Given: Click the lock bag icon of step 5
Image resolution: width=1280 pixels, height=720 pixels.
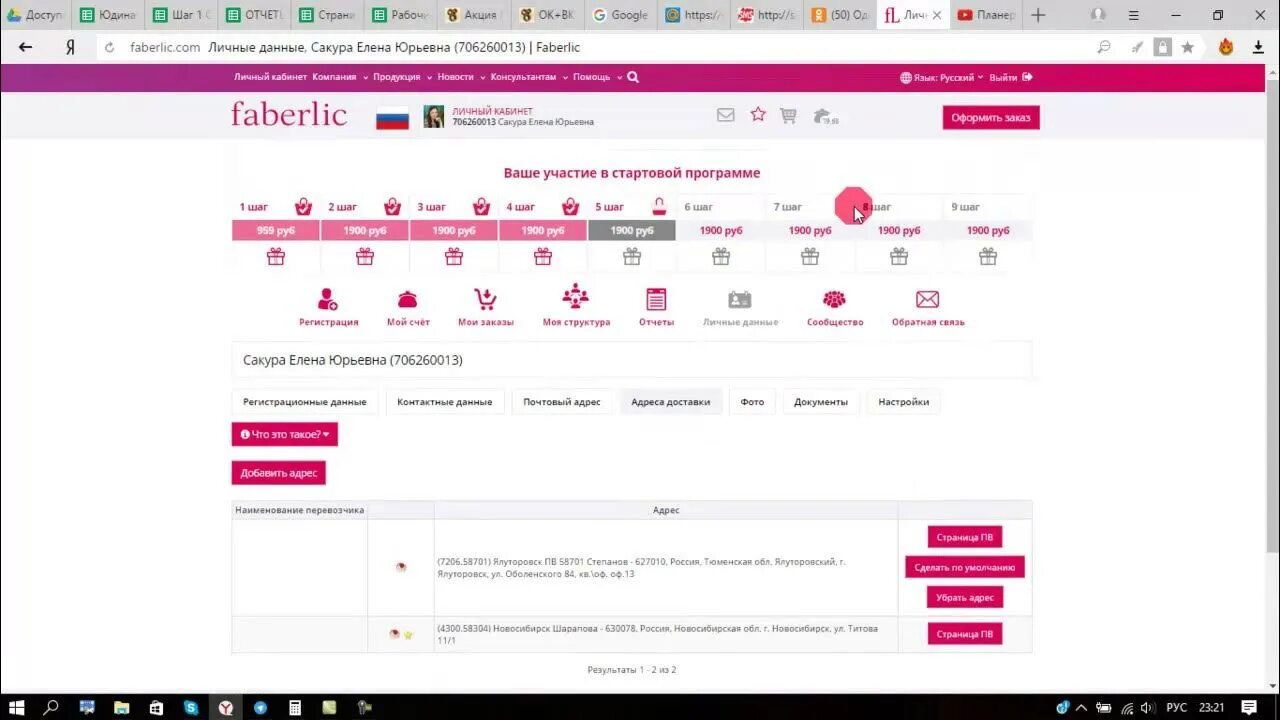Looking at the screenshot, I should pos(659,206).
